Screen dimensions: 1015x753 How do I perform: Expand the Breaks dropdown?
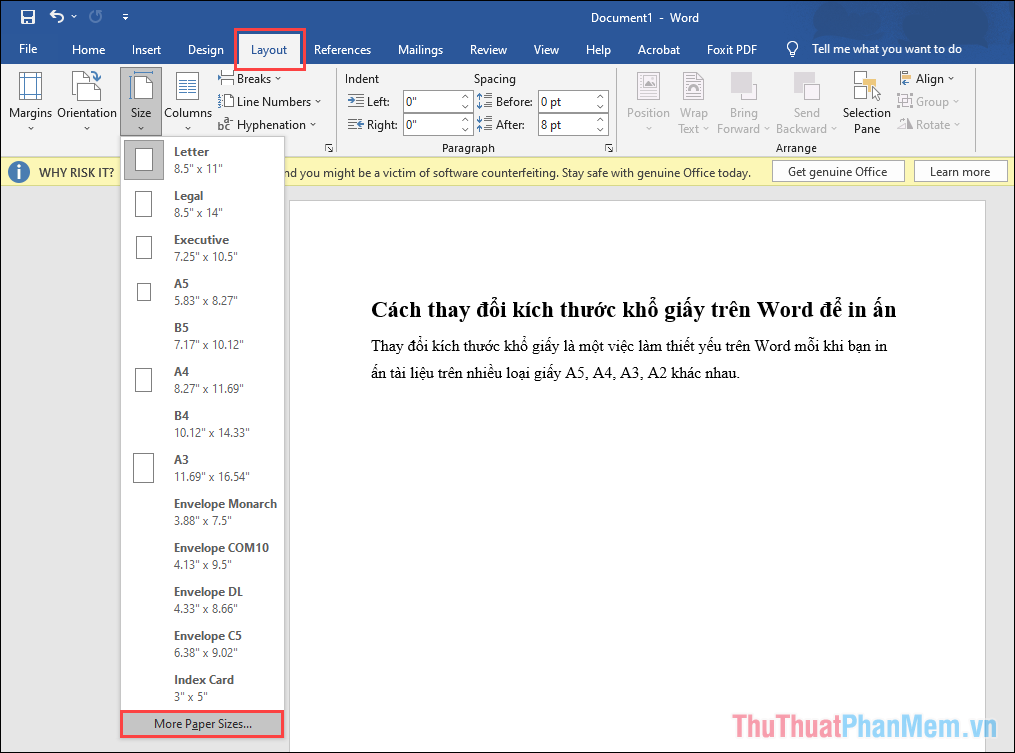point(251,78)
